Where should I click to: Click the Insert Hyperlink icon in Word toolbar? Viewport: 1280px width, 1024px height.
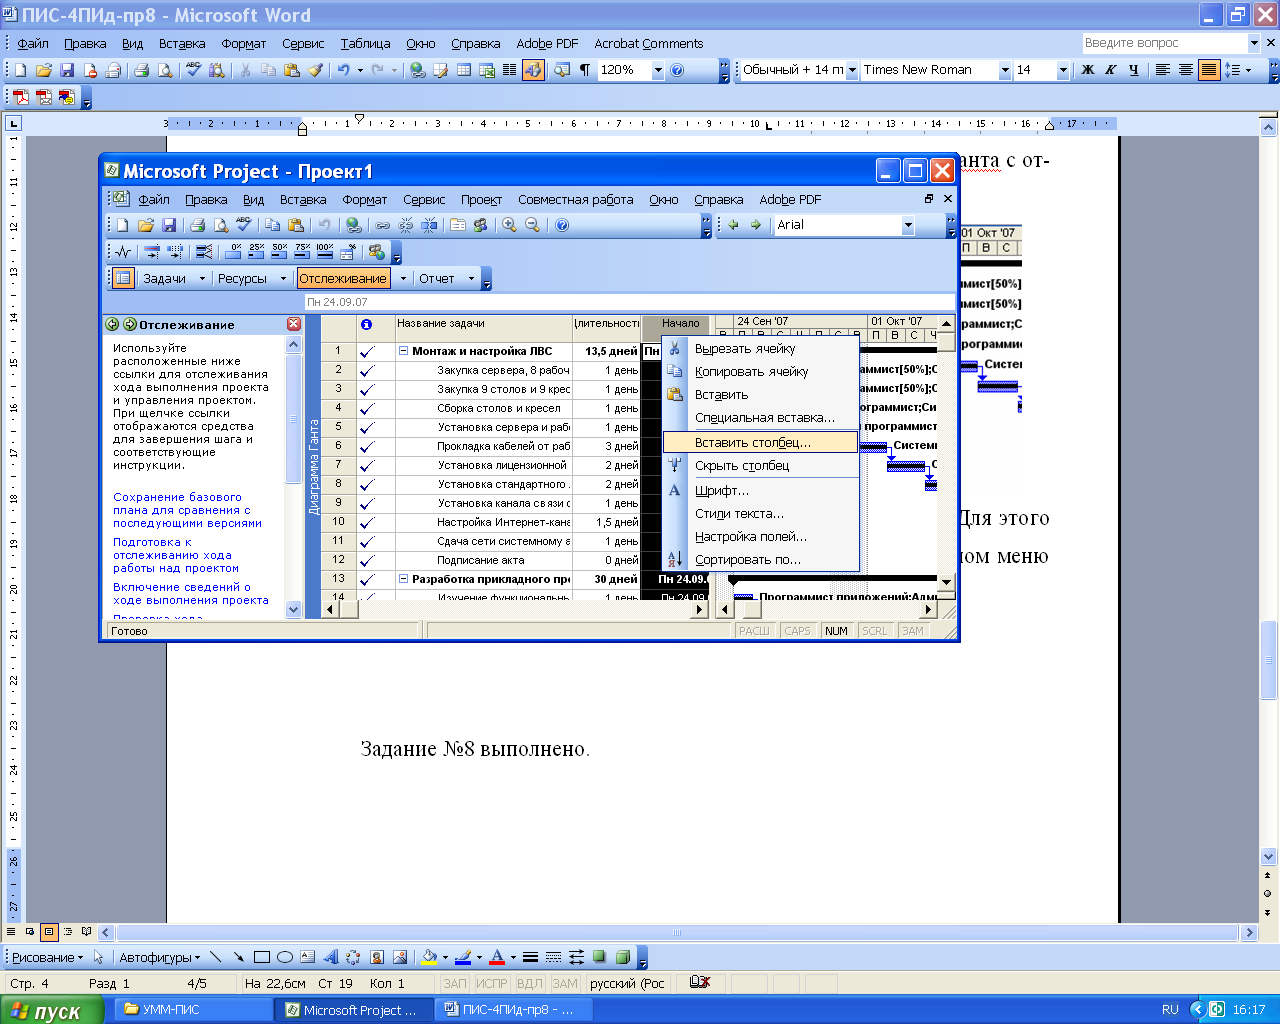(417, 70)
